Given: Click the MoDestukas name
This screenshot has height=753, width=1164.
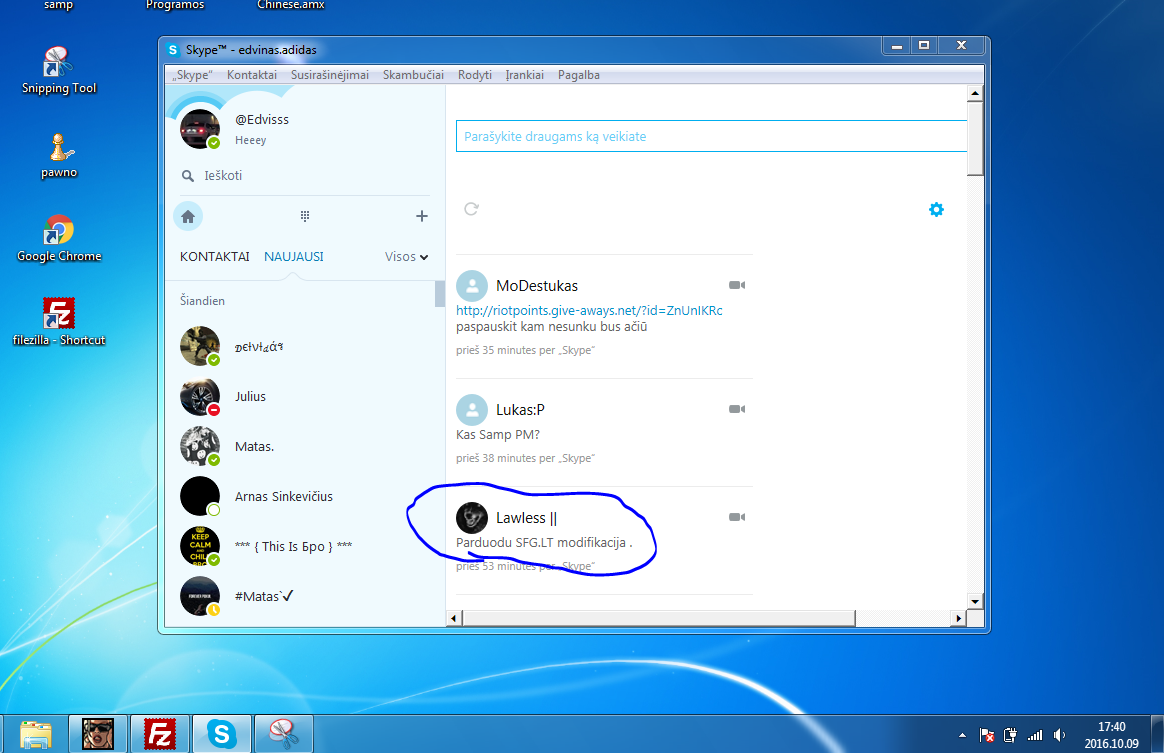Looking at the screenshot, I should pos(537,286).
